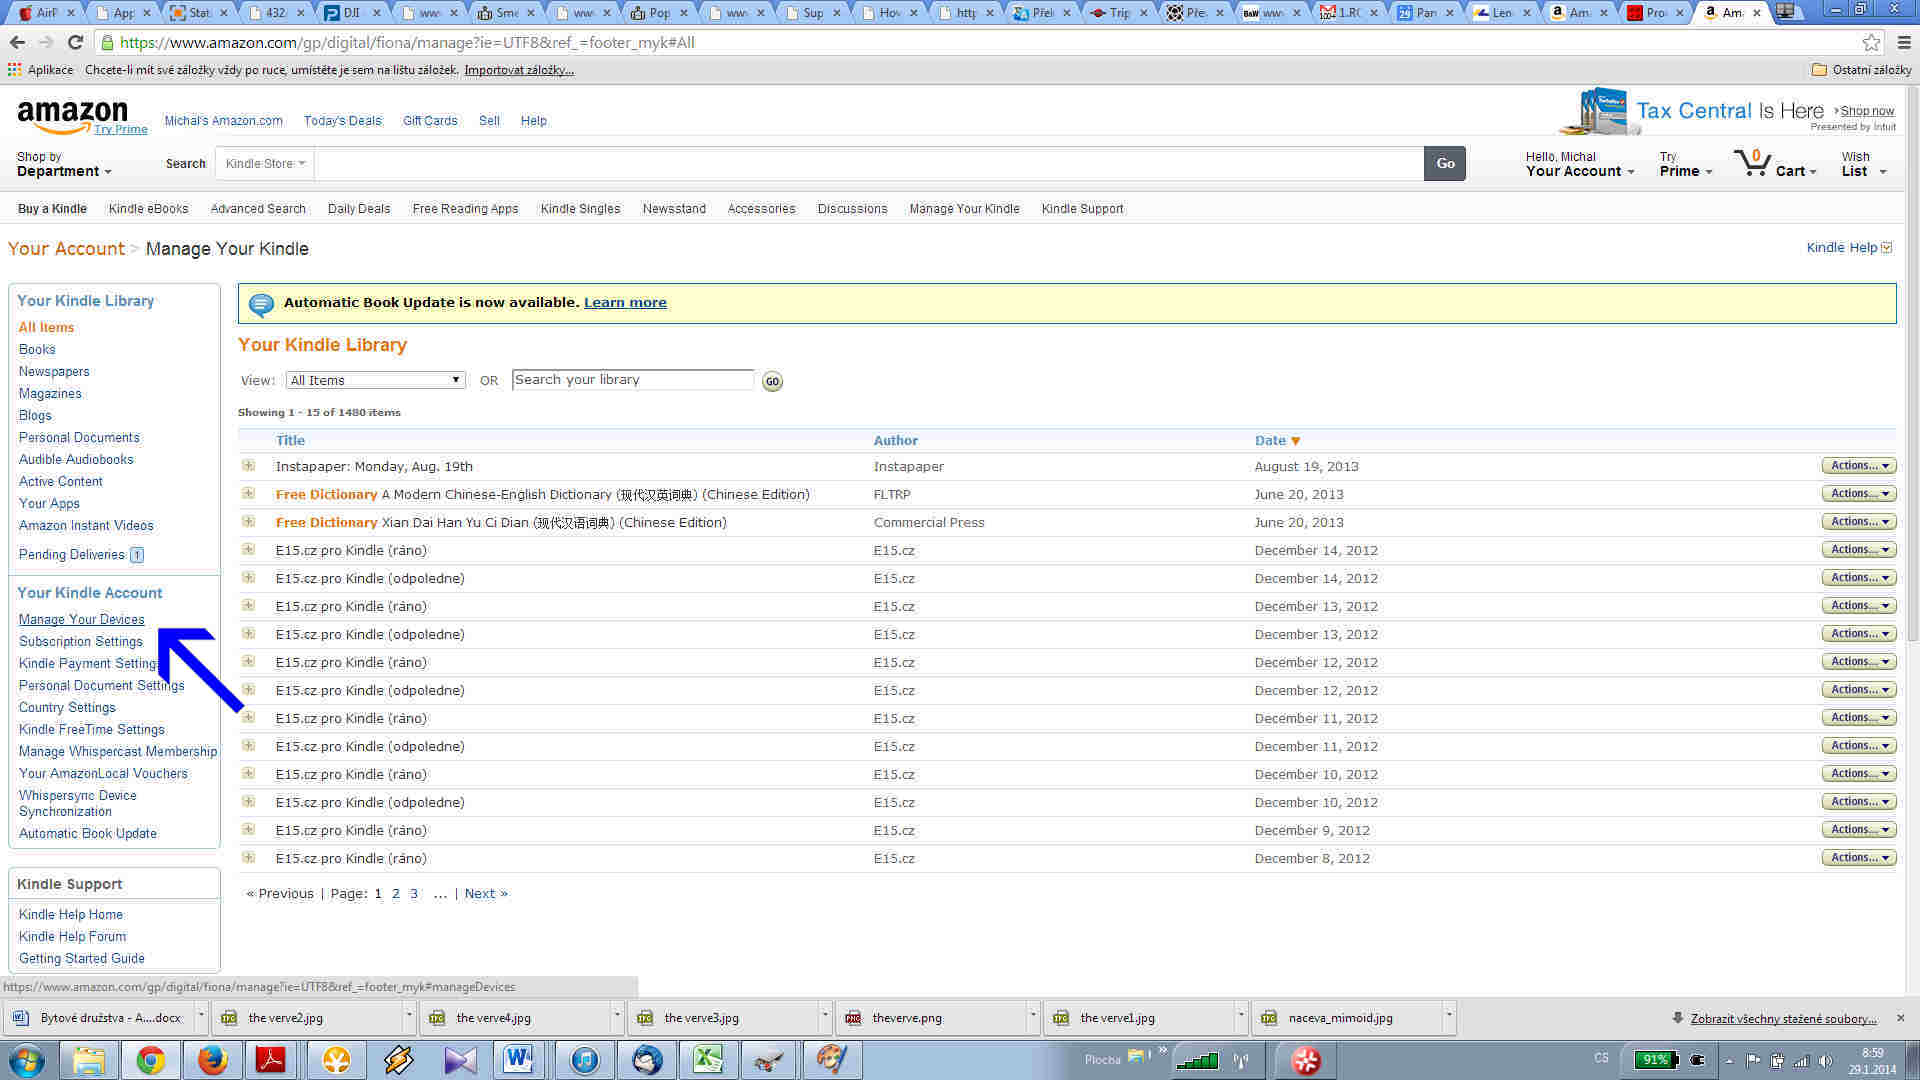The image size is (1920, 1080).
Task: Open Kindle Help Forum link
Action: [72, 937]
